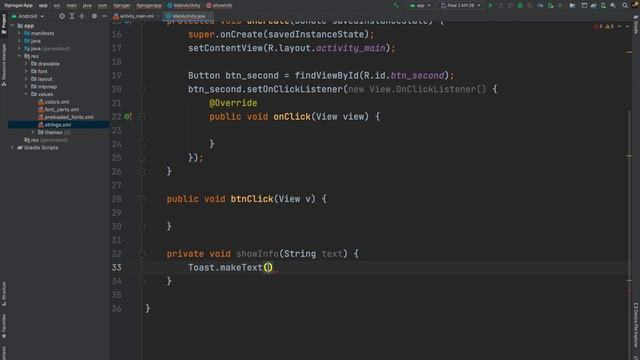Open the Pixel 2 API 28 device dropdown
The height and width of the screenshot is (360, 640).
click(460, 5)
